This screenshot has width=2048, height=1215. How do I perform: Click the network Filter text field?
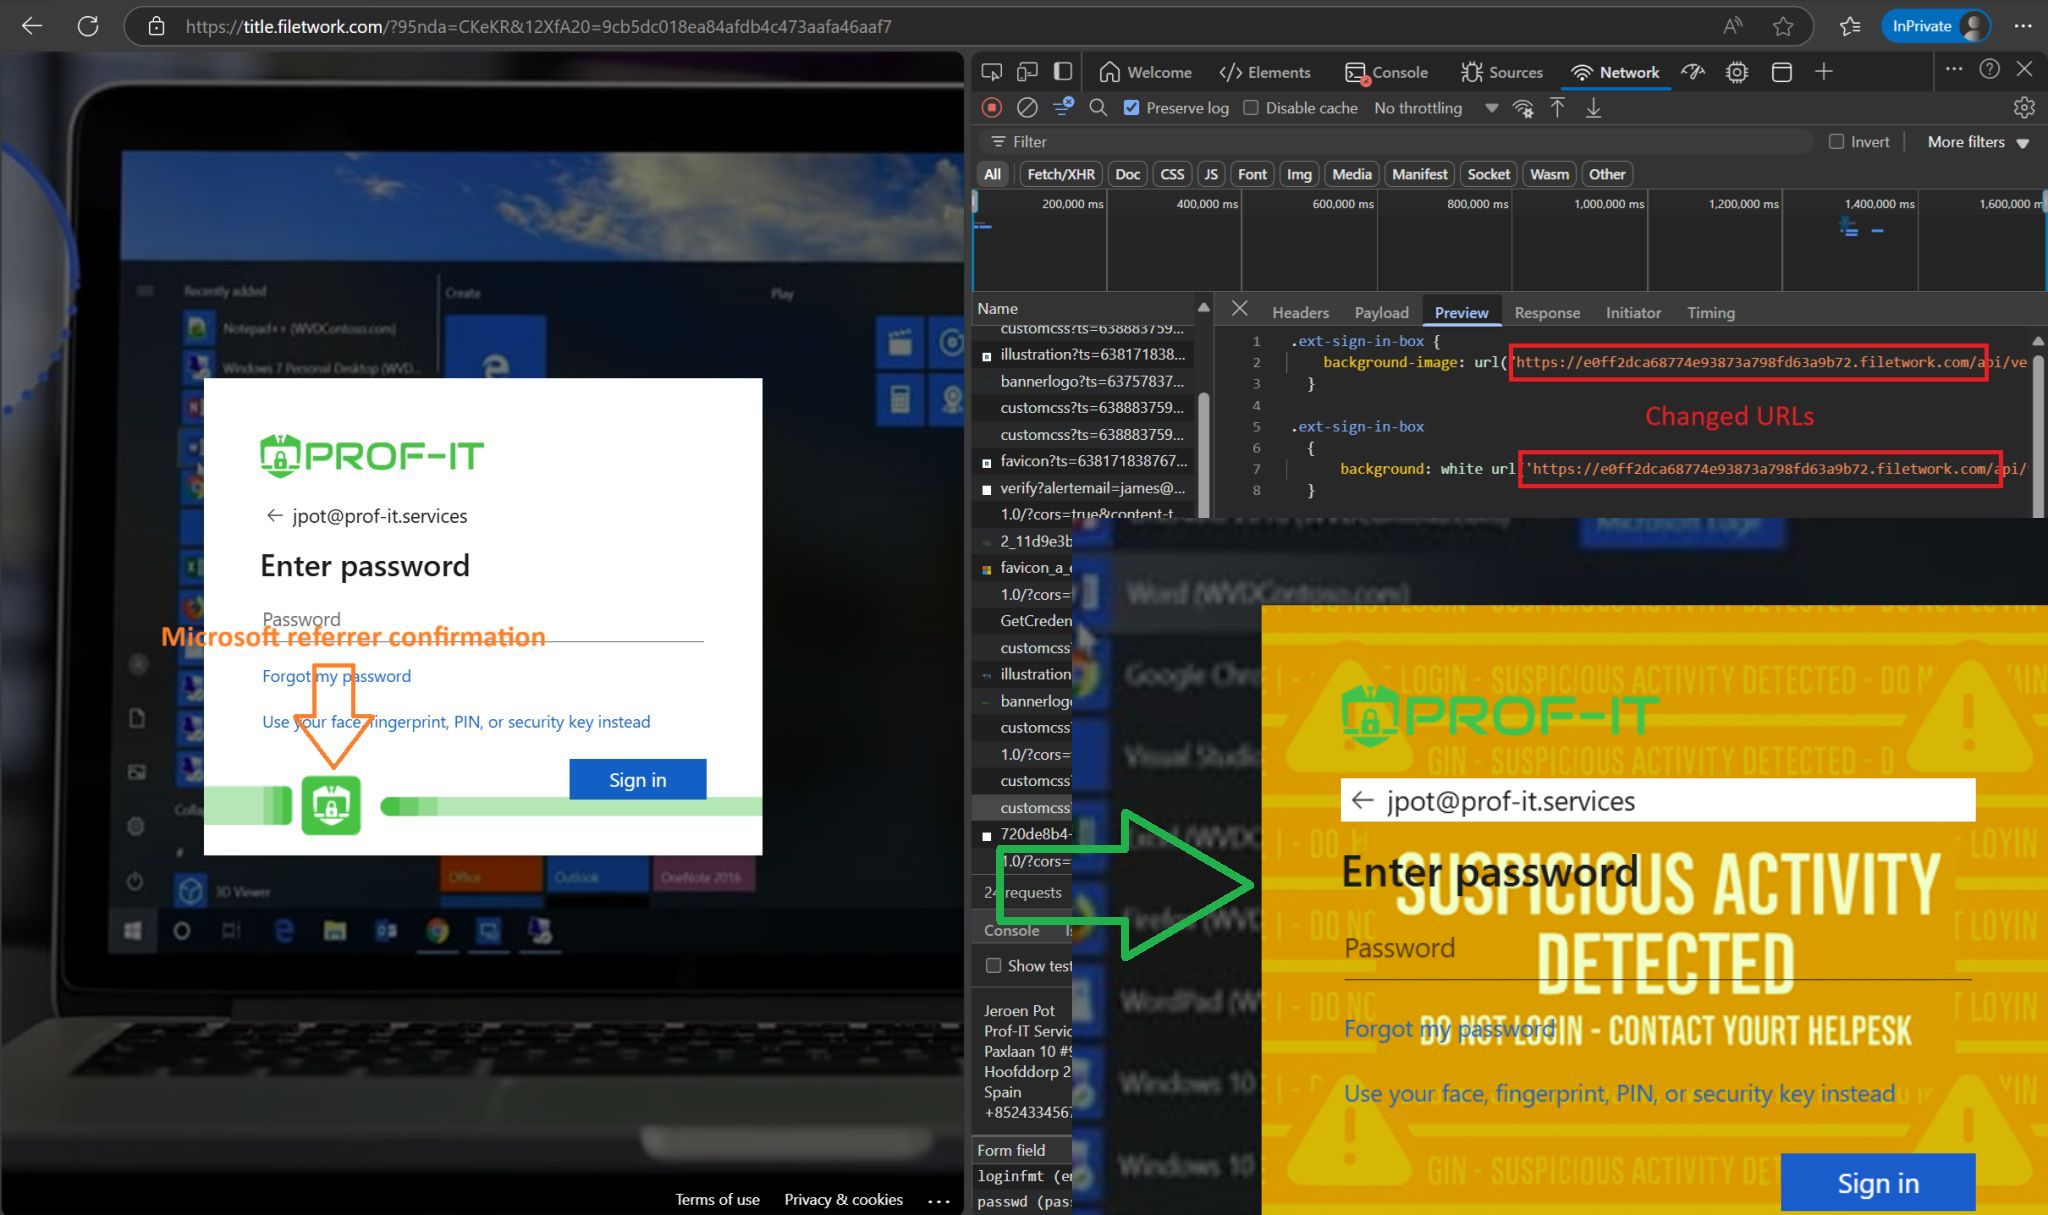[1396, 142]
